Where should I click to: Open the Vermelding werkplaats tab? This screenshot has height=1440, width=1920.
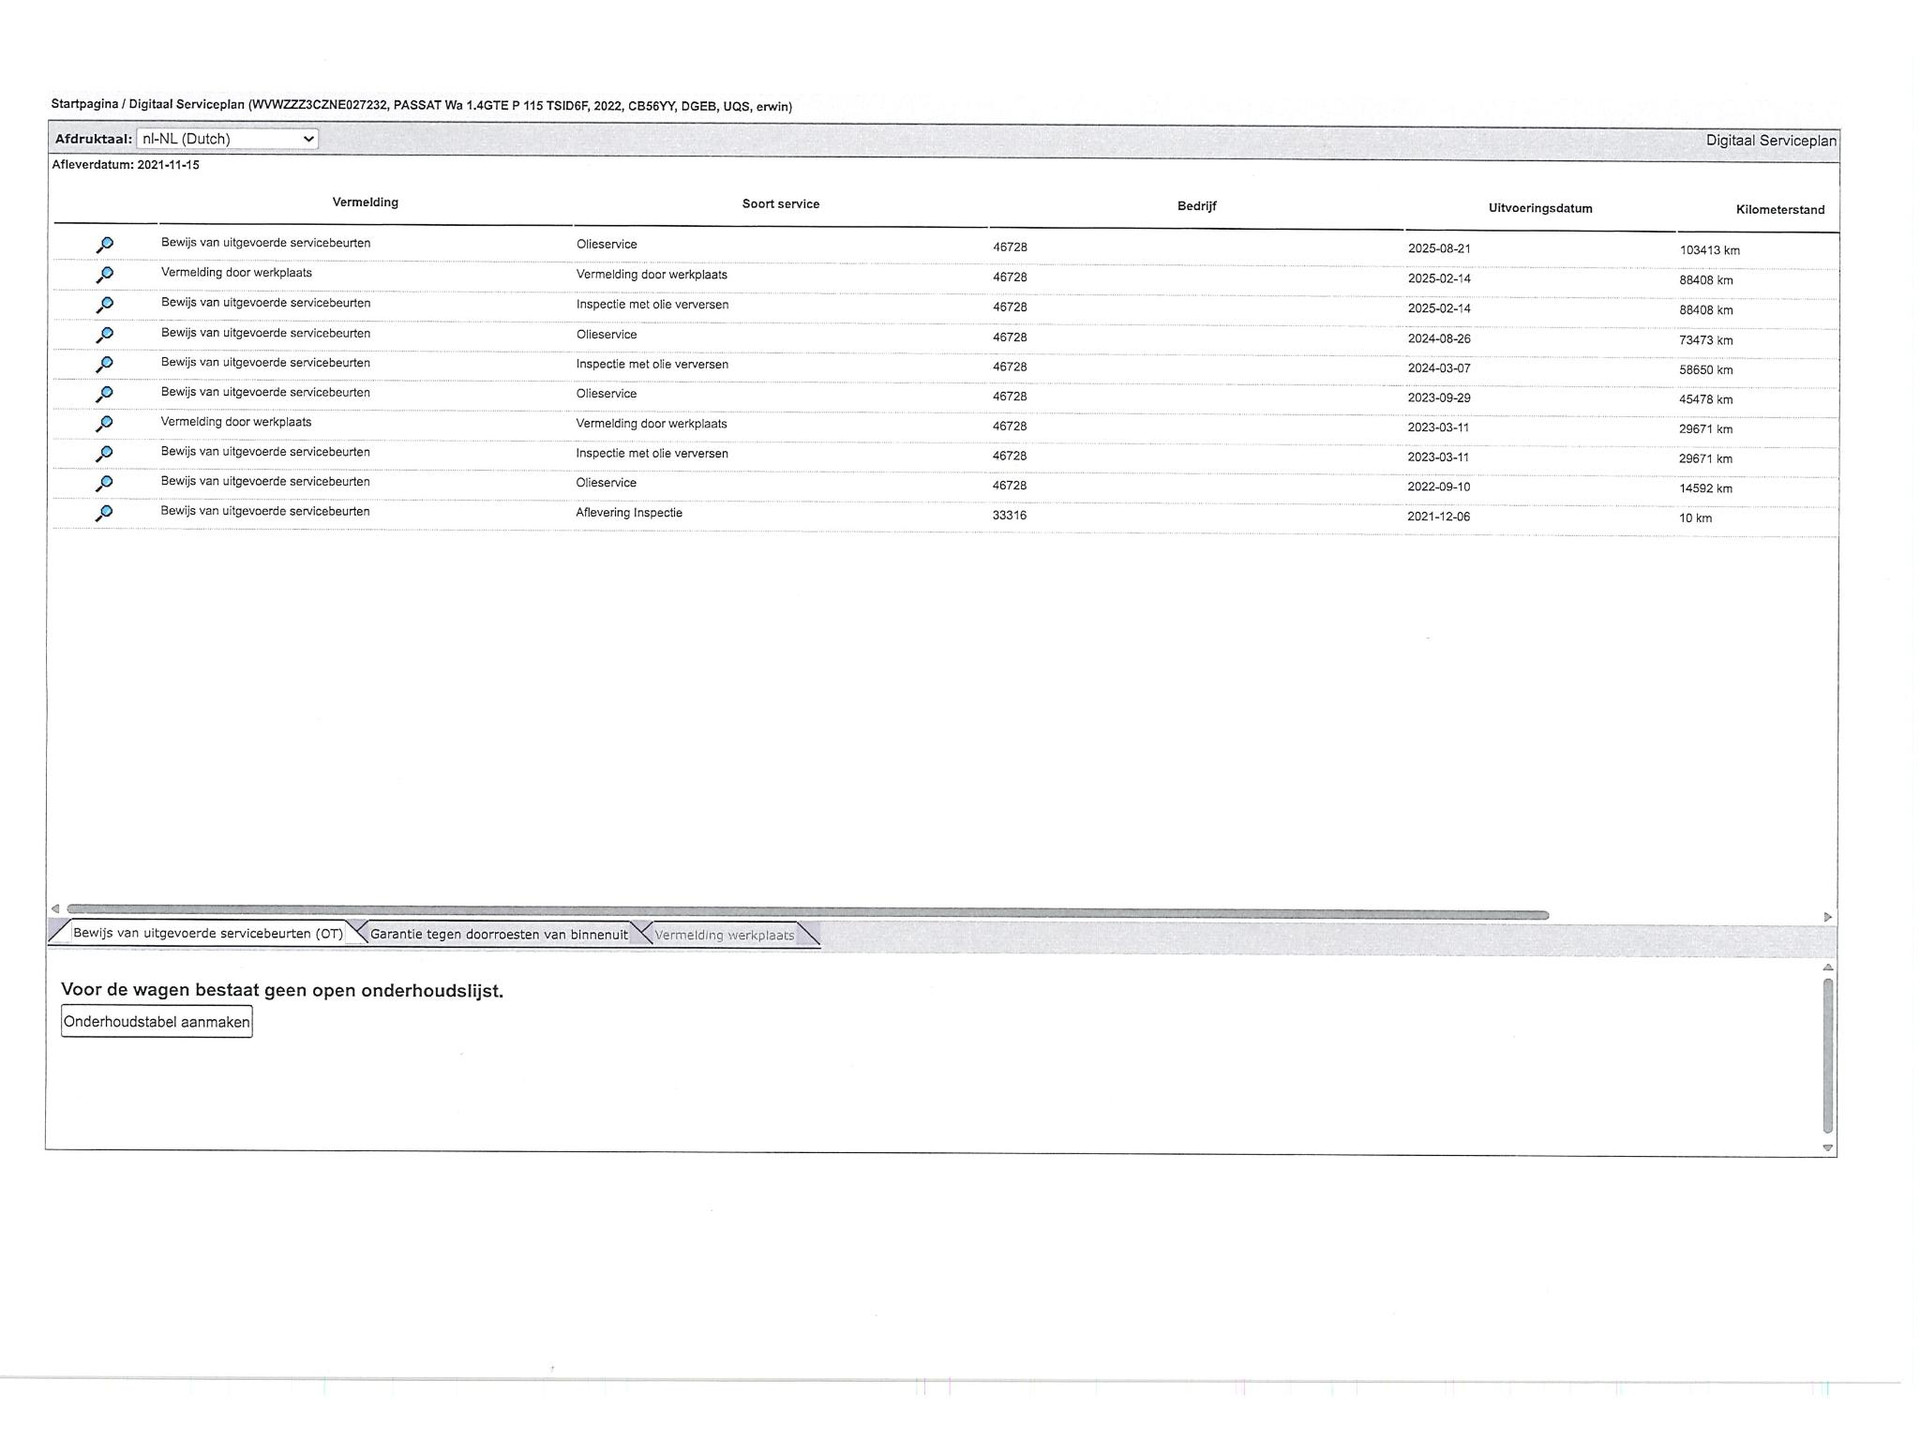tap(724, 935)
